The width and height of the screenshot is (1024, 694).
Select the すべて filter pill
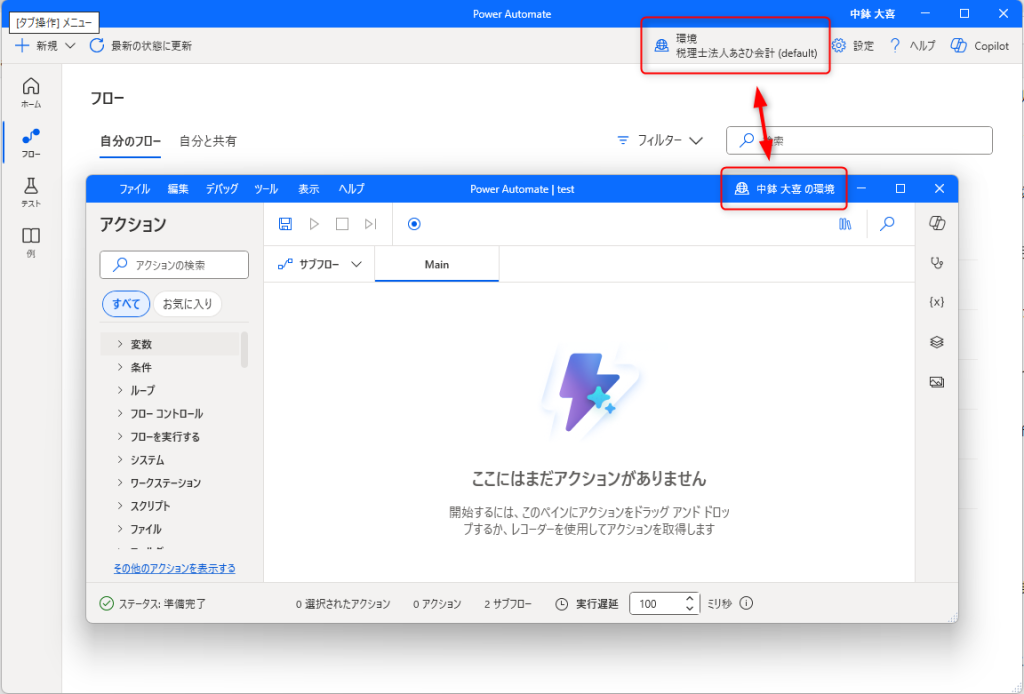point(126,304)
